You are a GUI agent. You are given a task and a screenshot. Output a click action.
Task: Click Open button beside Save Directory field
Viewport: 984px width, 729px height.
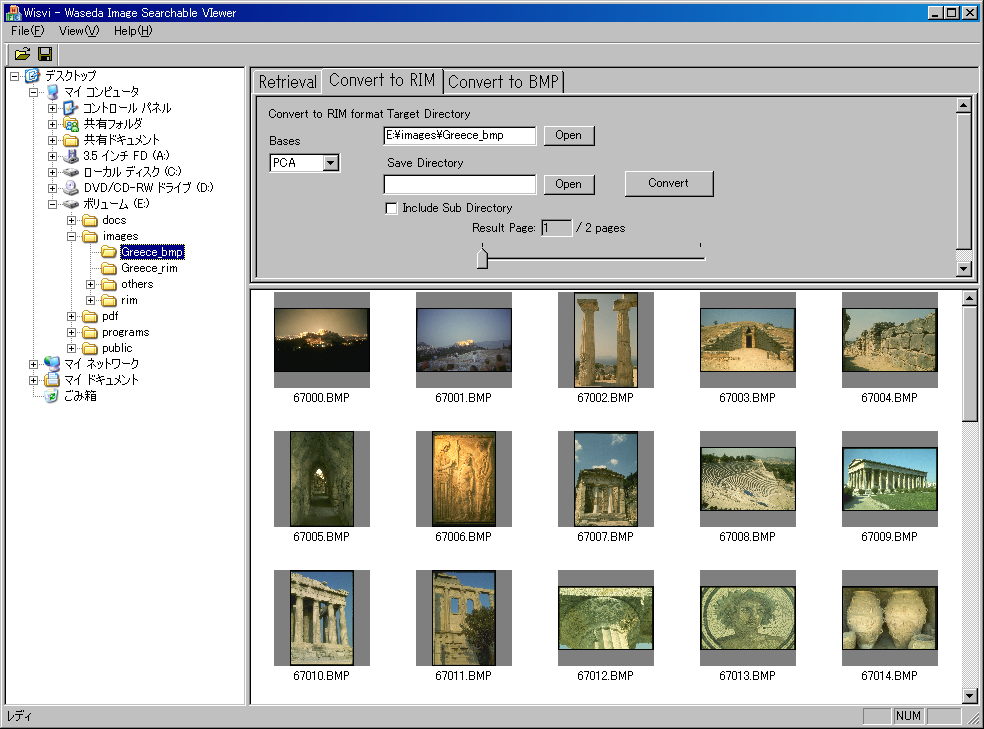tap(569, 184)
